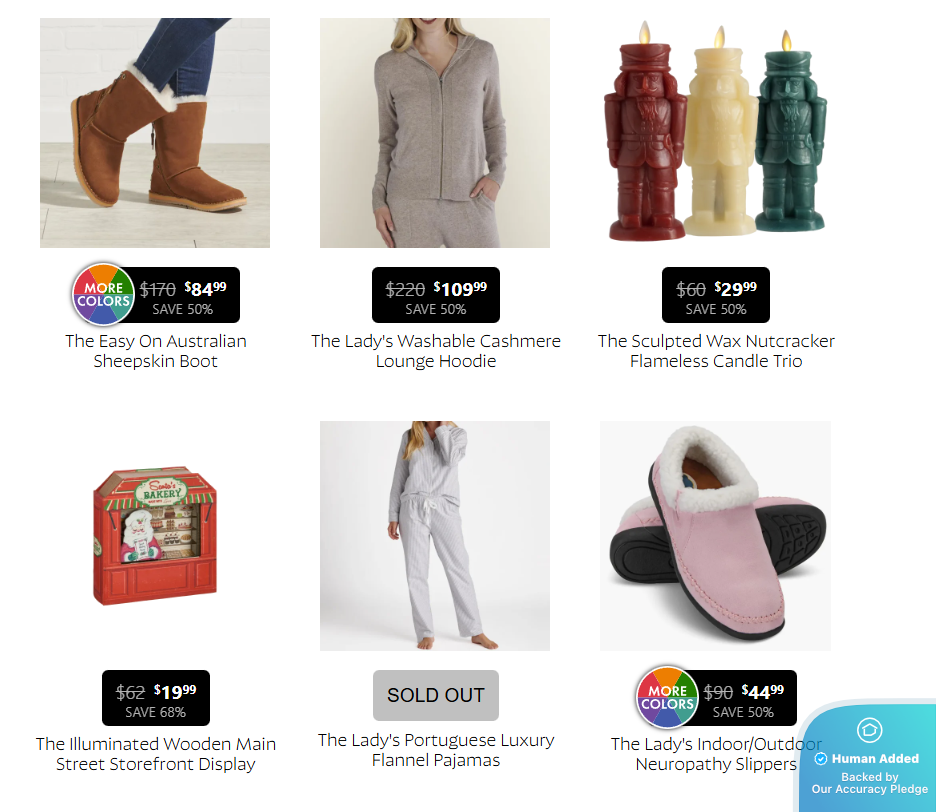The width and height of the screenshot is (936, 812).
Task: Open the Flannel Pajamas product image
Action: [x=435, y=536]
